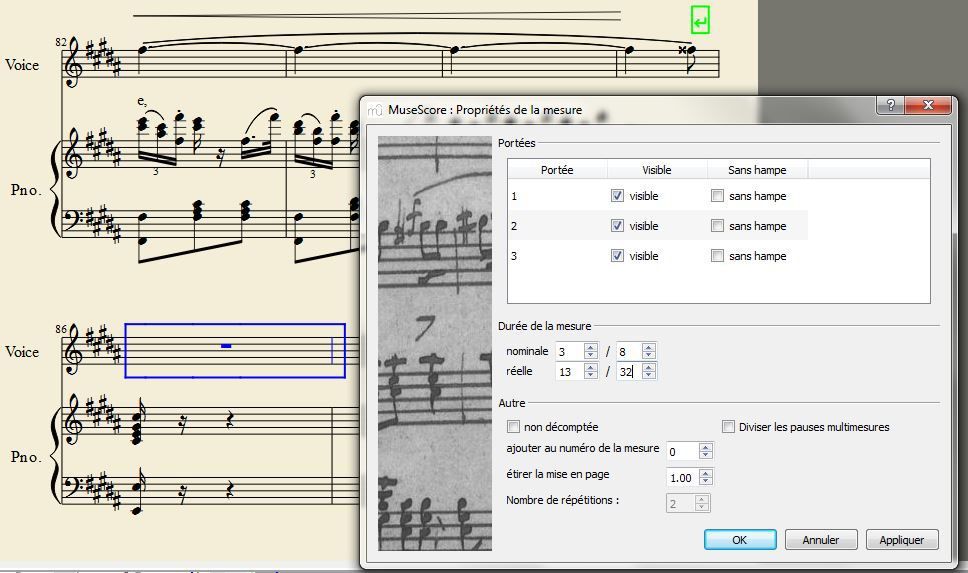This screenshot has height=573, width=968.
Task: Check the non décomptée option
Action: point(513,427)
